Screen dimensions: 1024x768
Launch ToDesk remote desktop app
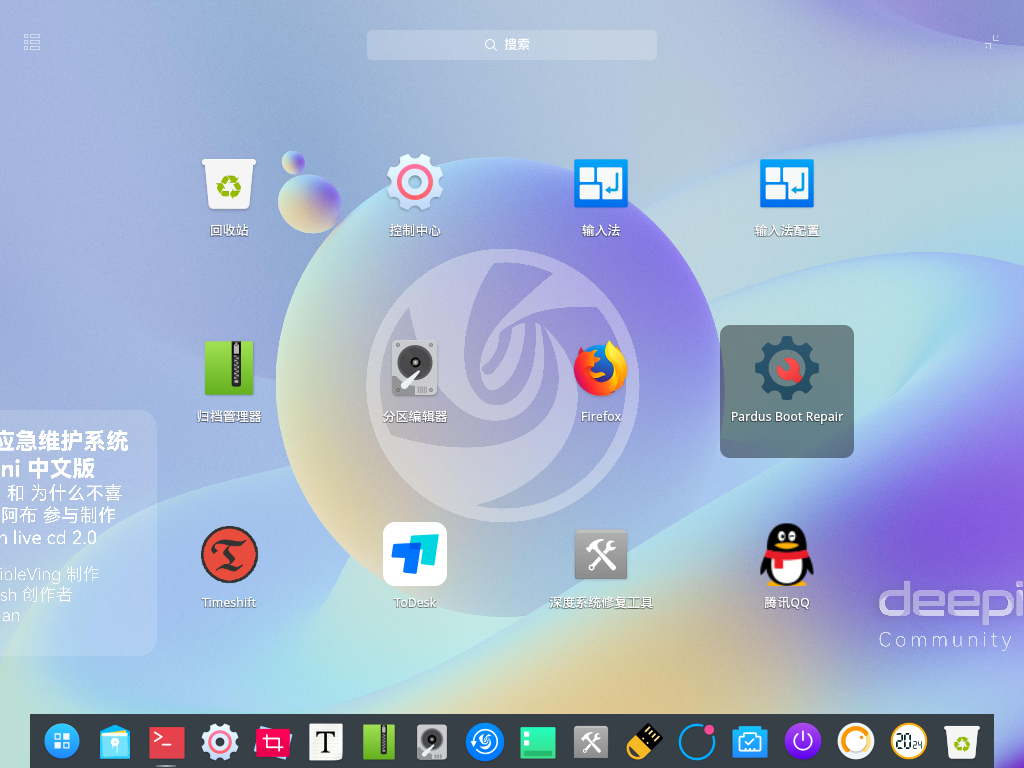(415, 555)
